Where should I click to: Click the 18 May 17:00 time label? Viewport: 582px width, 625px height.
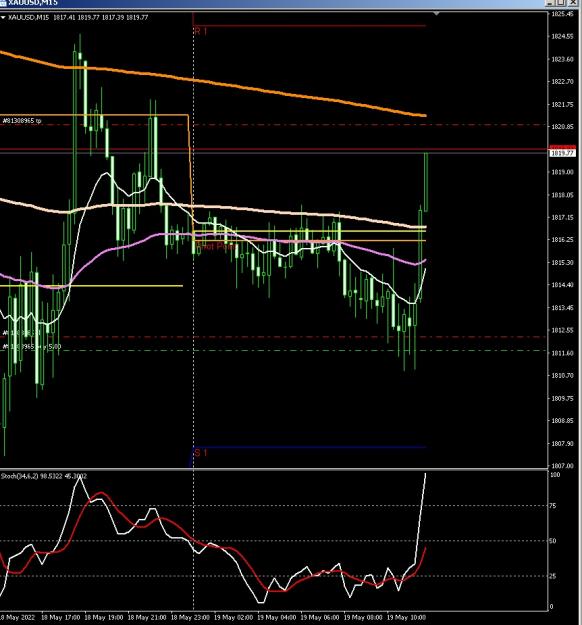61,617
